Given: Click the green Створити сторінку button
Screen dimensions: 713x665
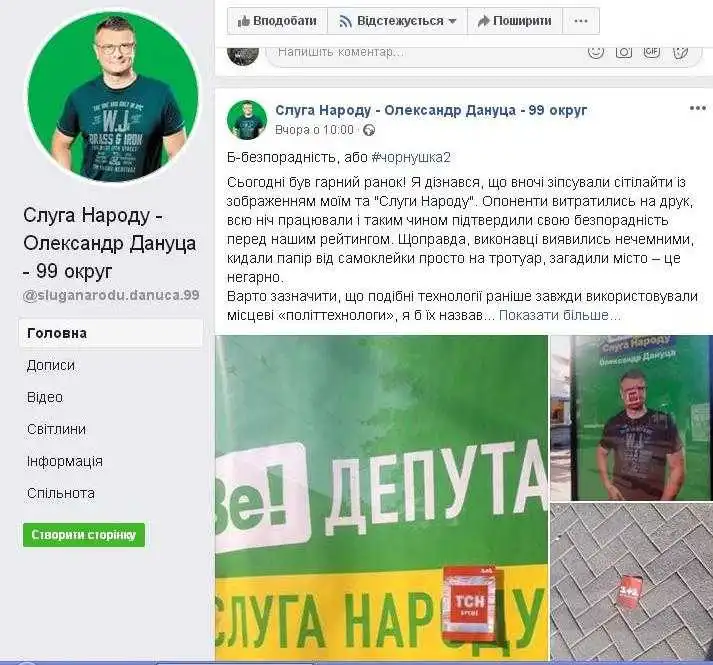Looking at the screenshot, I should click(84, 535).
